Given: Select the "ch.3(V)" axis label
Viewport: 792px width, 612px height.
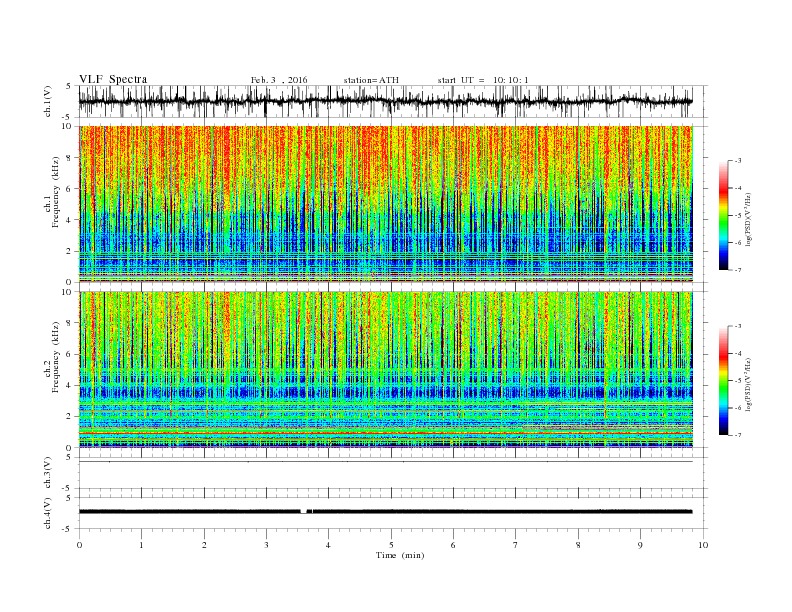Looking at the screenshot, I should [x=48, y=473].
